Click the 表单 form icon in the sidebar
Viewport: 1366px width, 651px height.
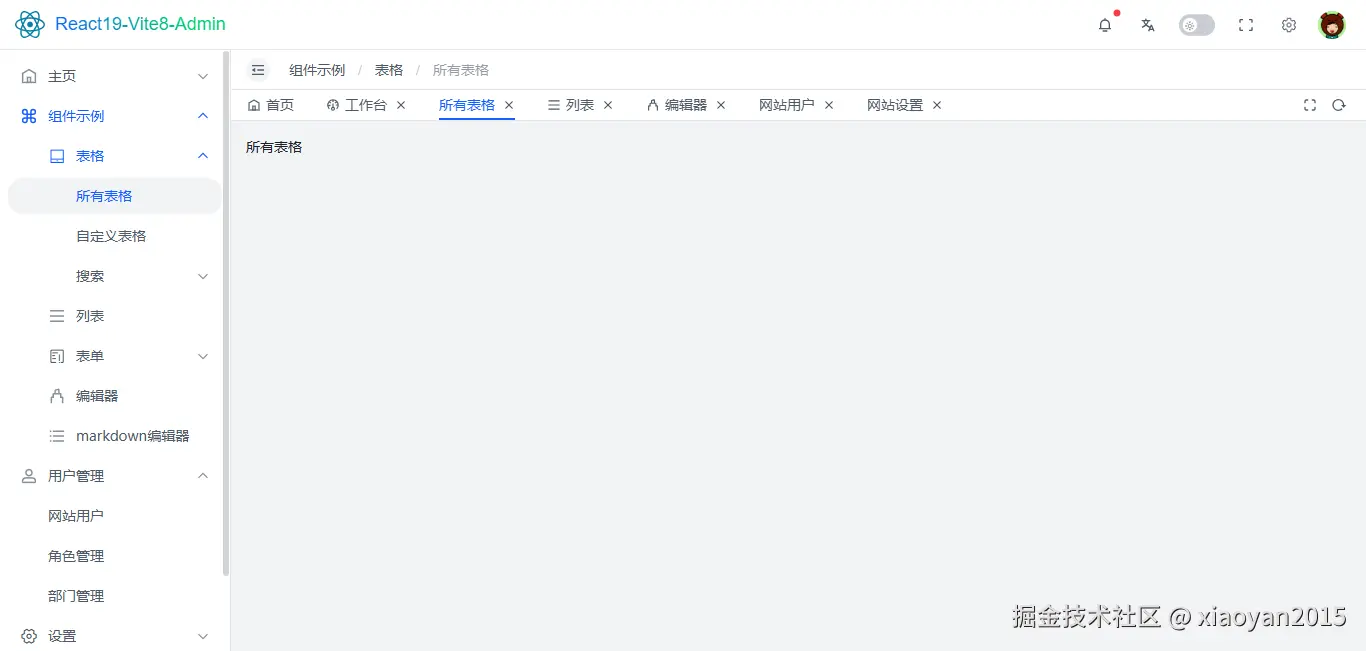(x=57, y=356)
